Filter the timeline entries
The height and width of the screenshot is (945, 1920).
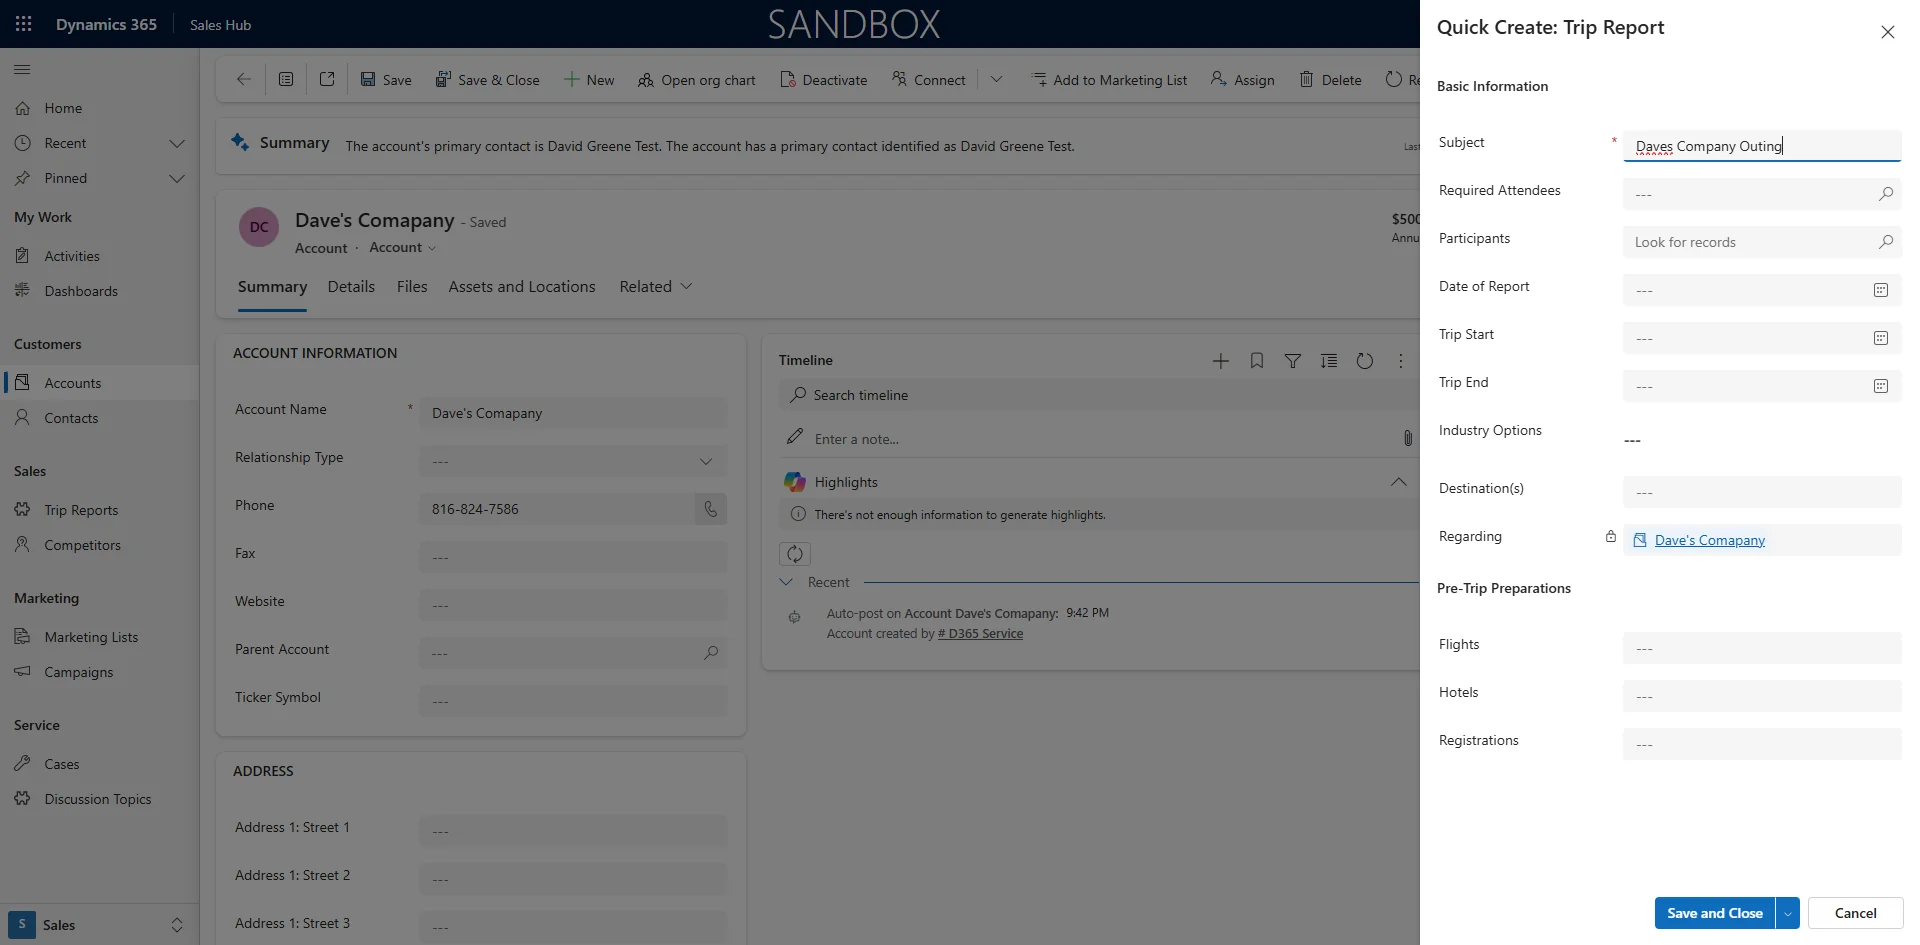pos(1293,360)
